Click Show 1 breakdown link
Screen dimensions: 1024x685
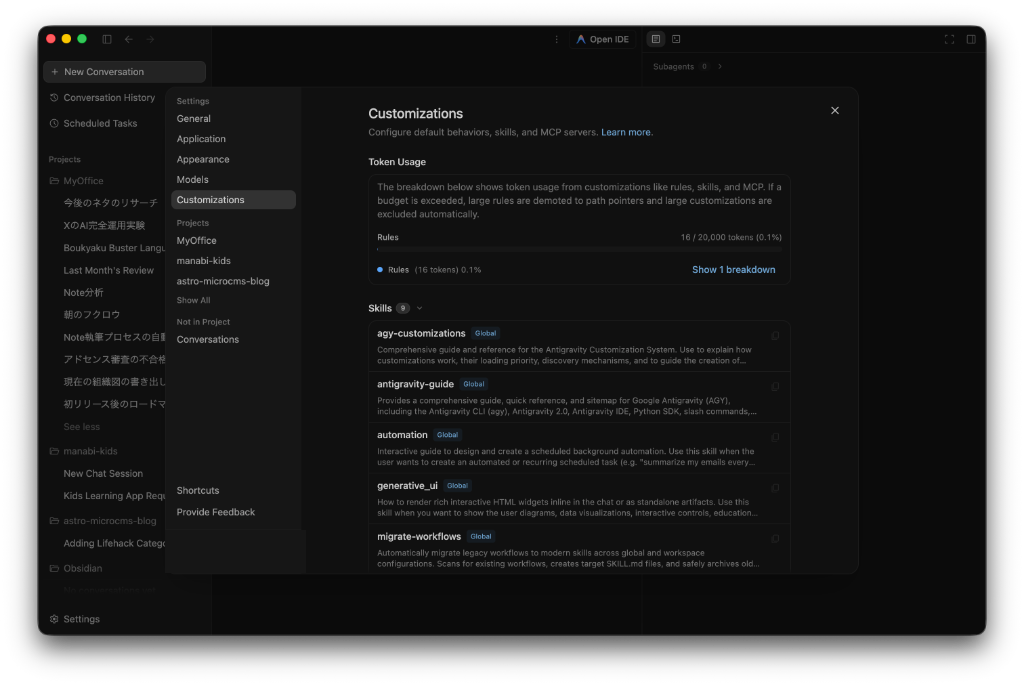click(733, 270)
